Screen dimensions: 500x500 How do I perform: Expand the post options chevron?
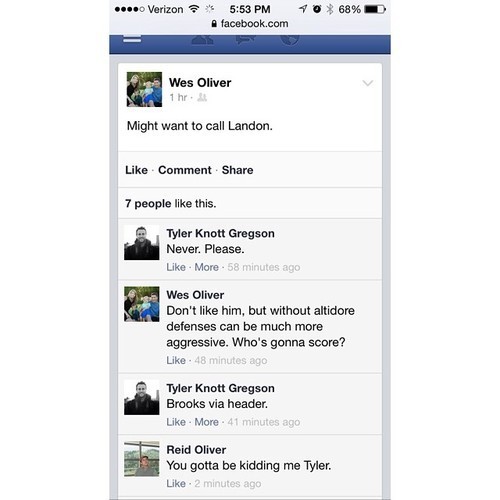(x=368, y=83)
